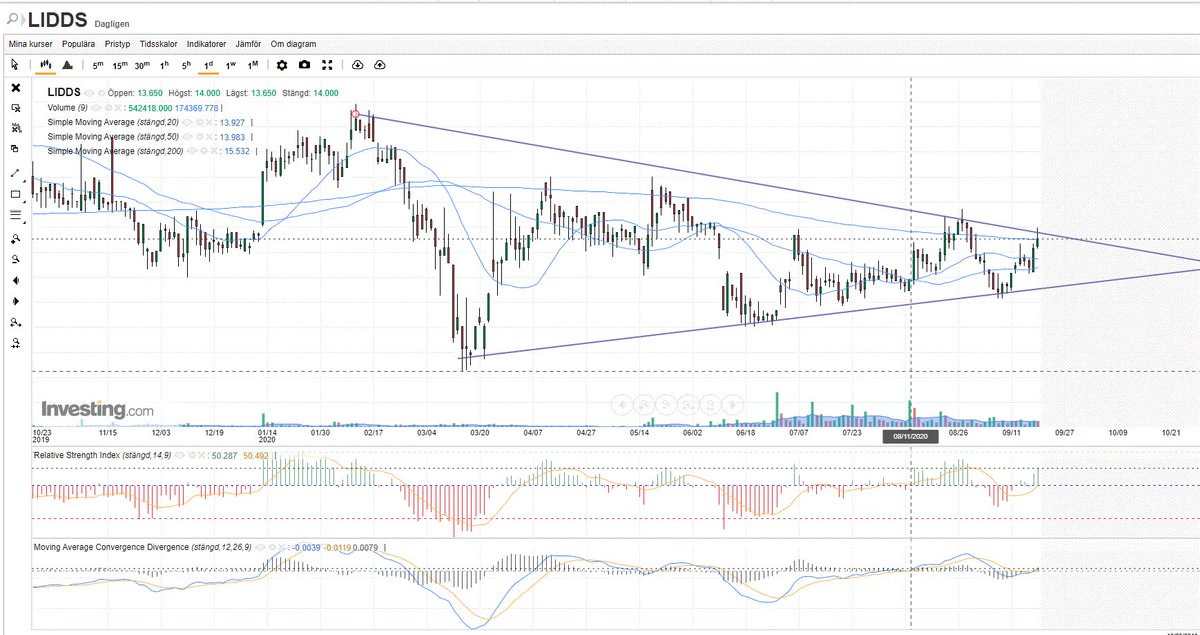This screenshot has height=635, width=1200.
Task: Open the Jämför menu
Action: 249,44
